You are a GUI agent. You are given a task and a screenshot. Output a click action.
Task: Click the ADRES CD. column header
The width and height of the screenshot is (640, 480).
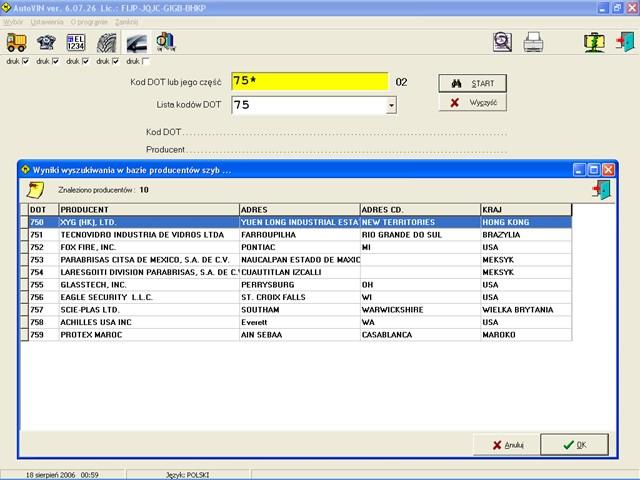[420, 210]
